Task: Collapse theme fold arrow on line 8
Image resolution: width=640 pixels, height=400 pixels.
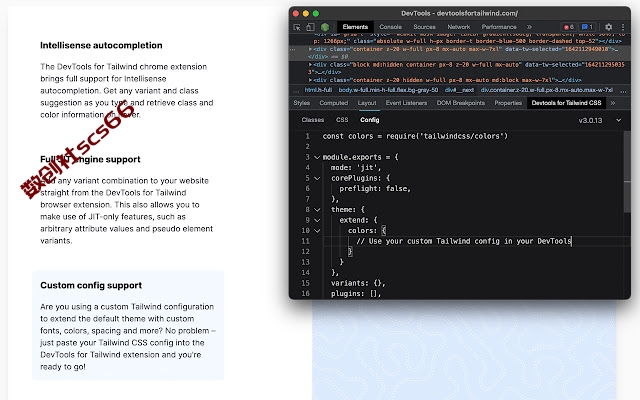Action: pos(317,210)
